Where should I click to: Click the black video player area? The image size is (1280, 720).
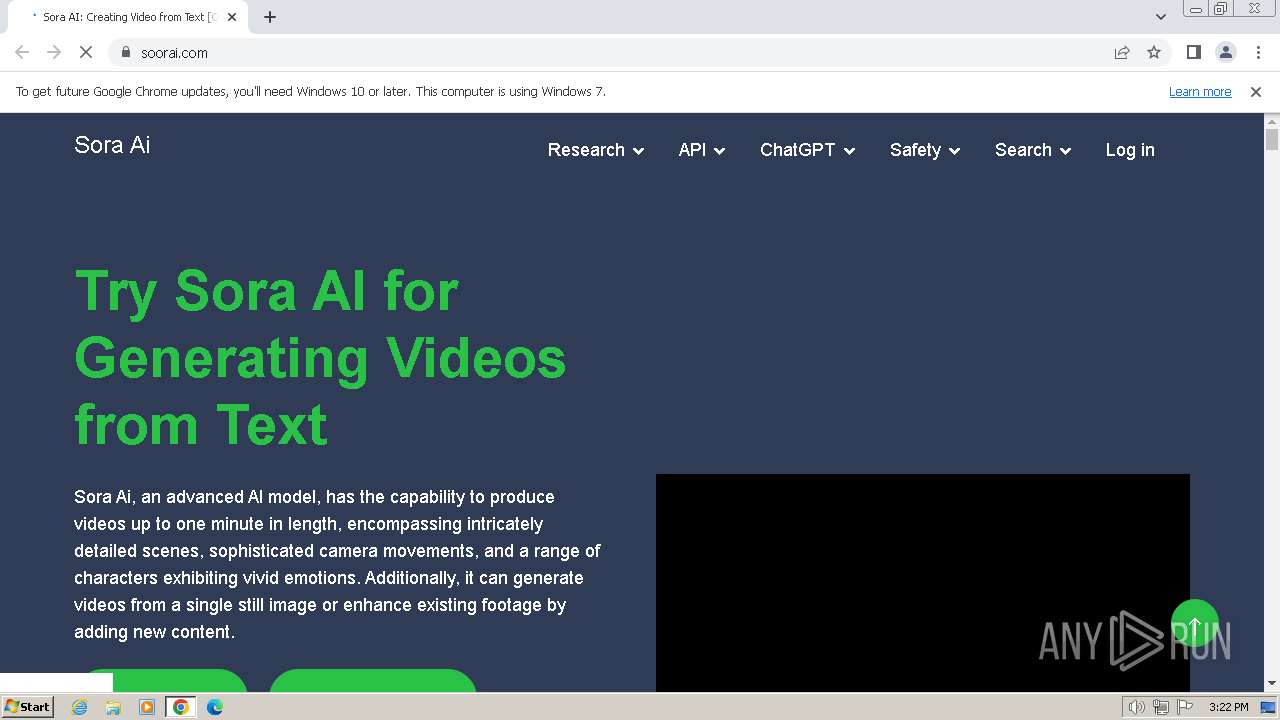[923, 582]
